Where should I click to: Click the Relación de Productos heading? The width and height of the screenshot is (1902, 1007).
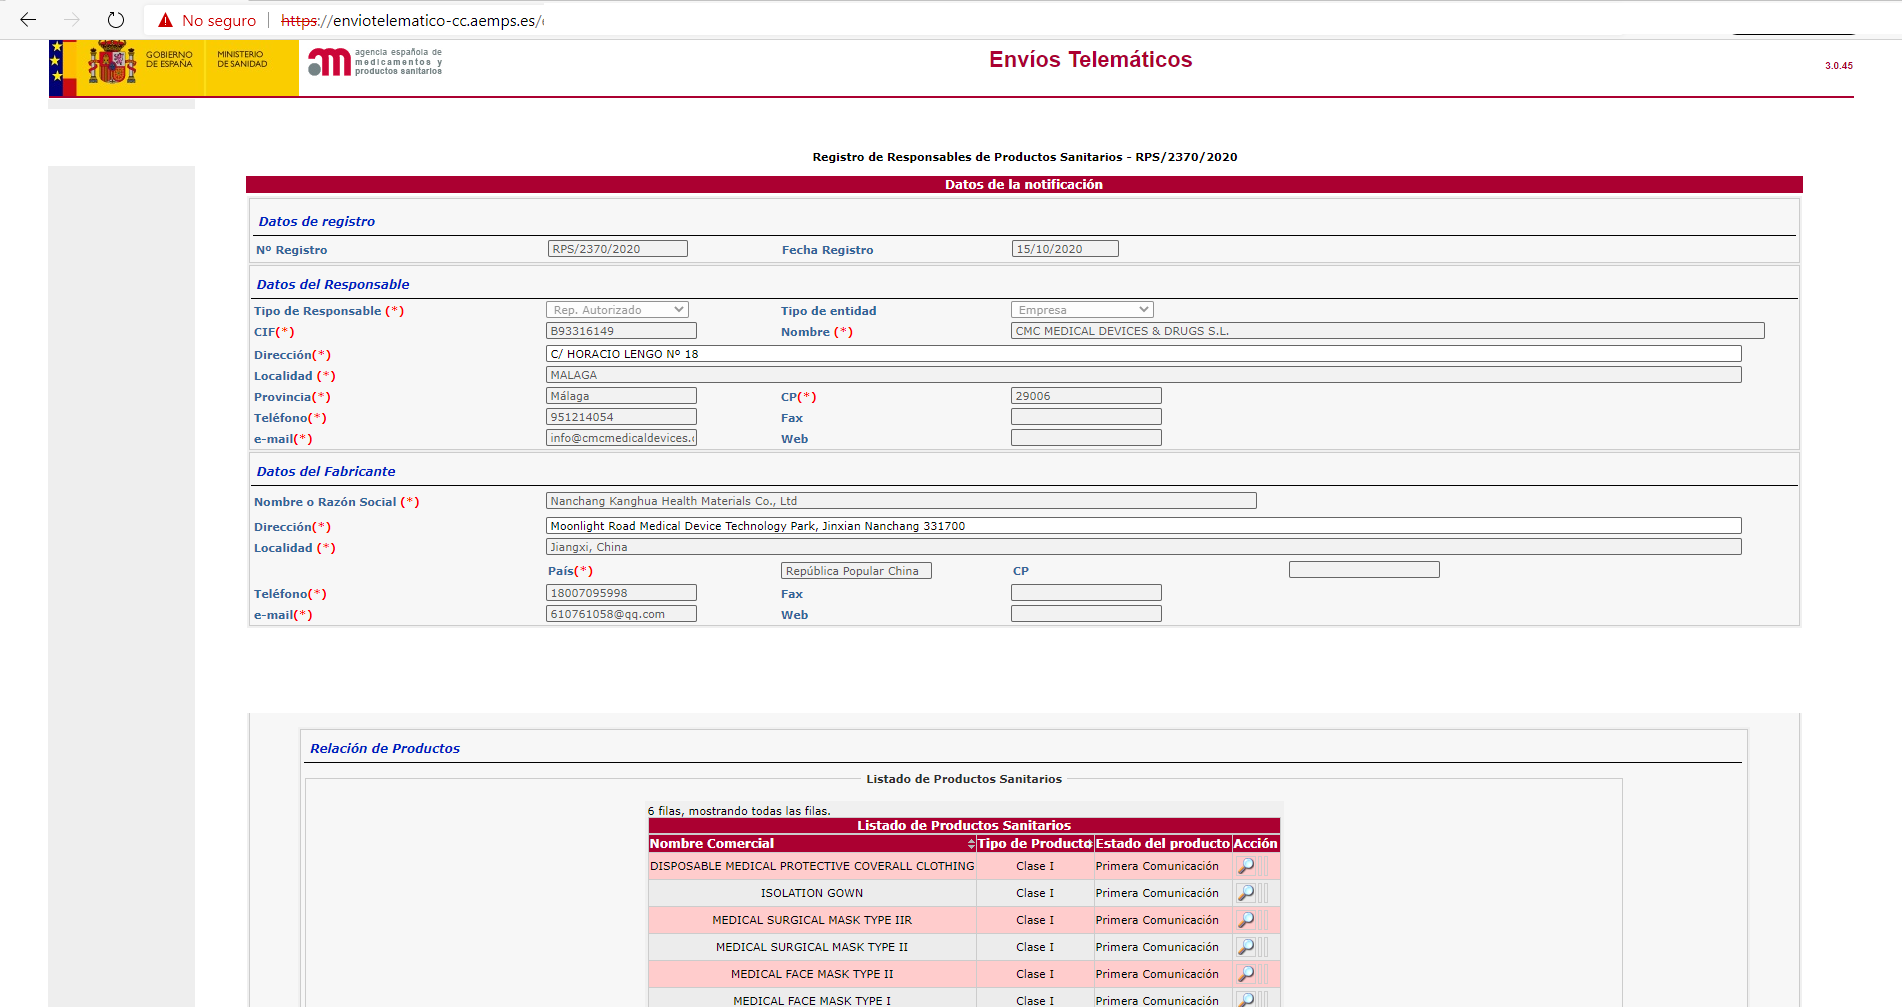[385, 749]
